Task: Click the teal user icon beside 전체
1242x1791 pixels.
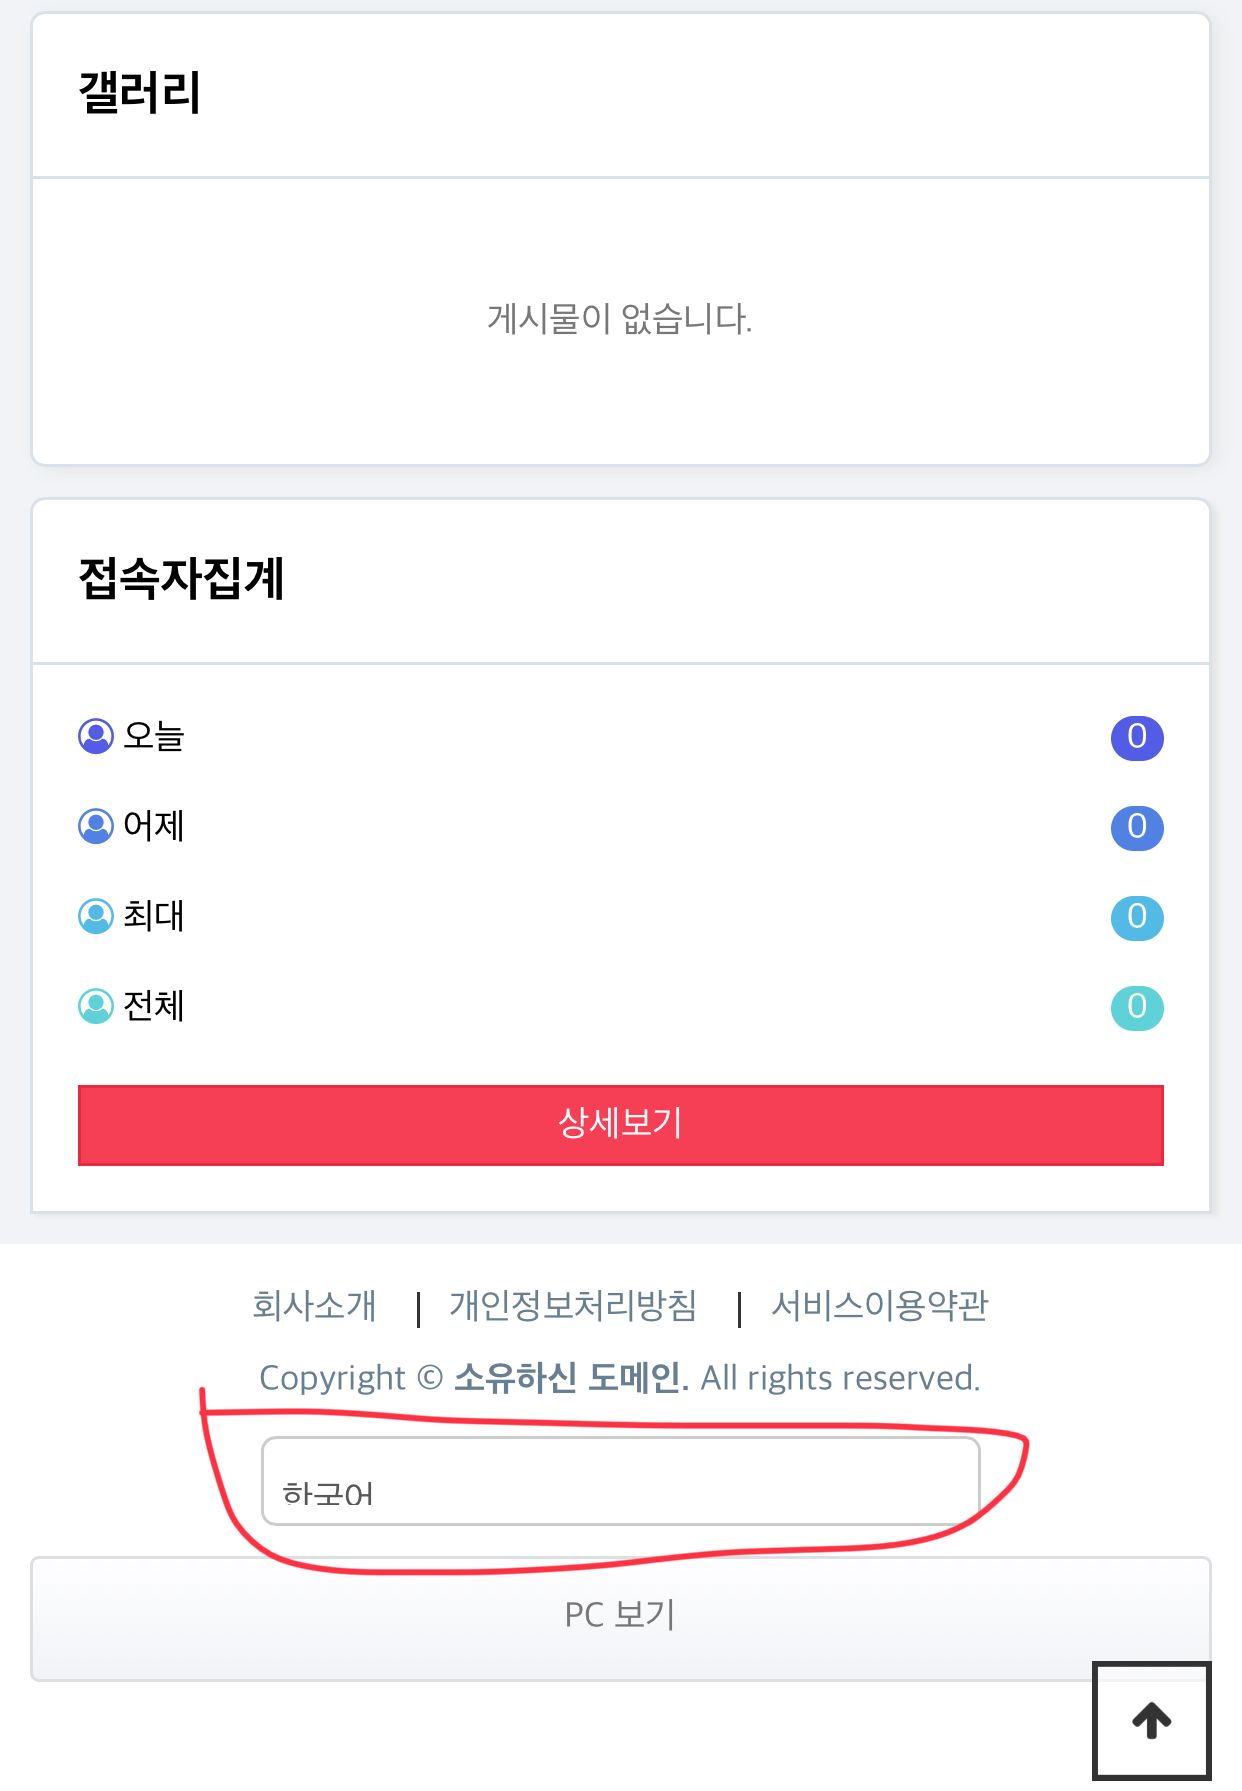Action: 96,1006
